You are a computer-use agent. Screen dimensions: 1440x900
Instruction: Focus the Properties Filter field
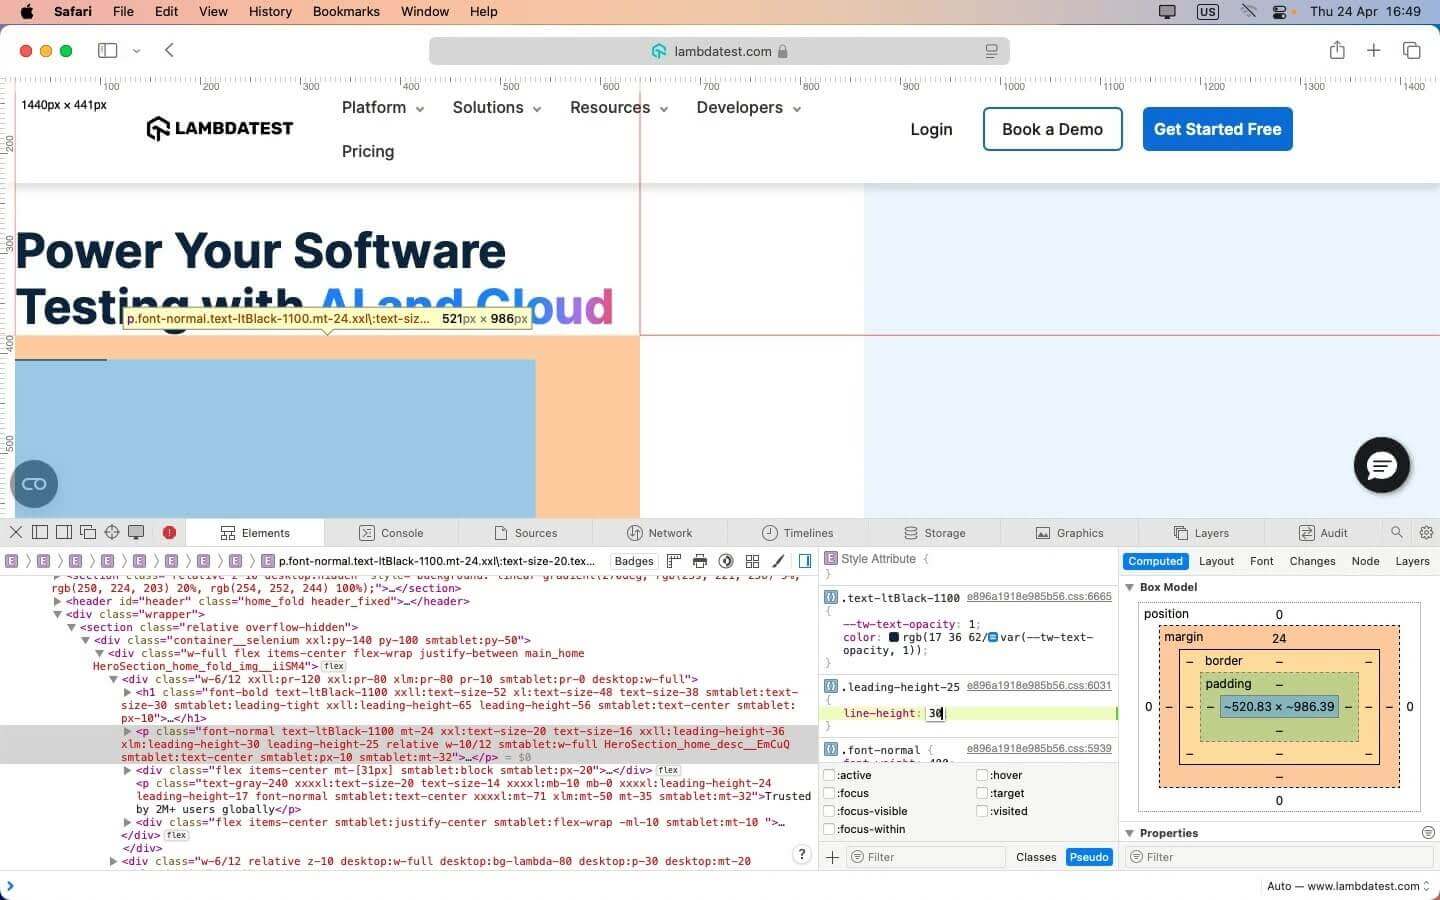pyautogui.click(x=1279, y=857)
